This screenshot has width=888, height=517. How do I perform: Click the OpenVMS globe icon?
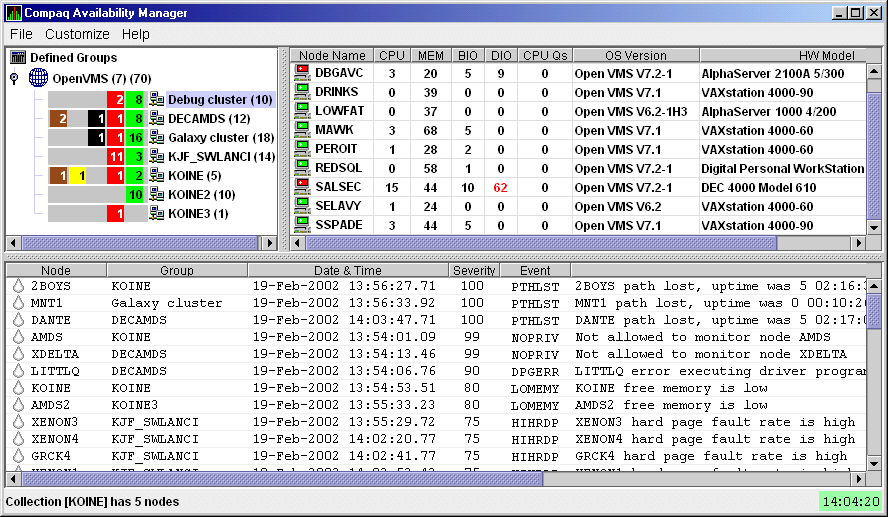click(x=38, y=78)
